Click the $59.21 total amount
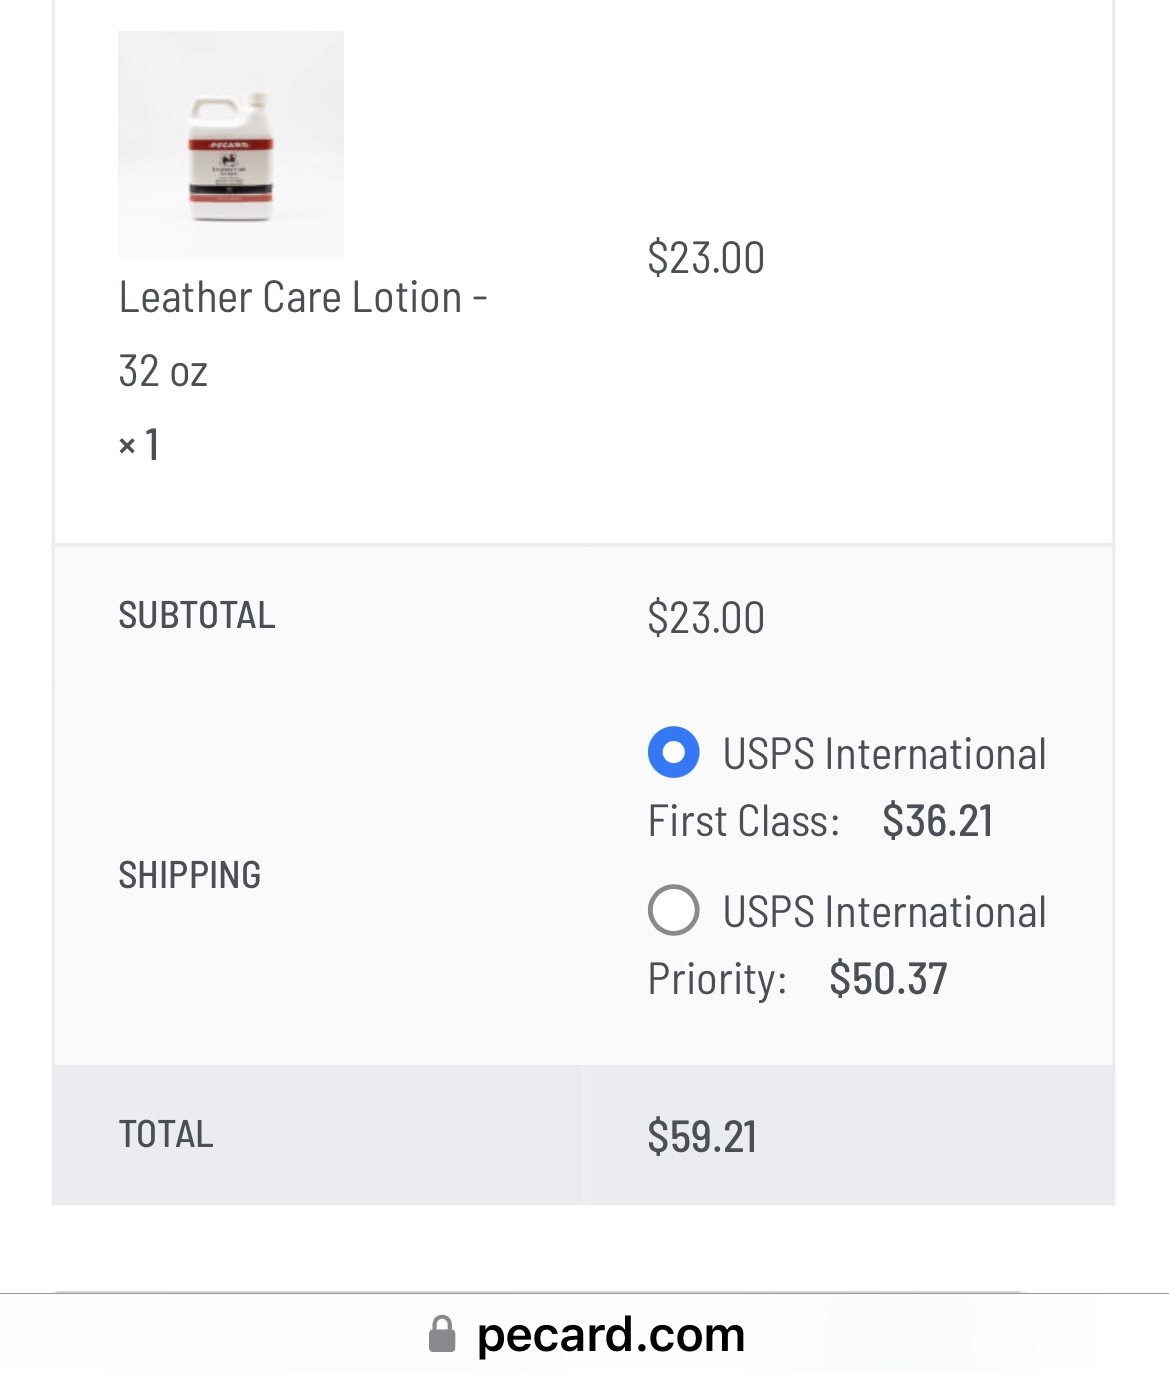Viewport: 1169px width, 1373px height. pos(702,1137)
